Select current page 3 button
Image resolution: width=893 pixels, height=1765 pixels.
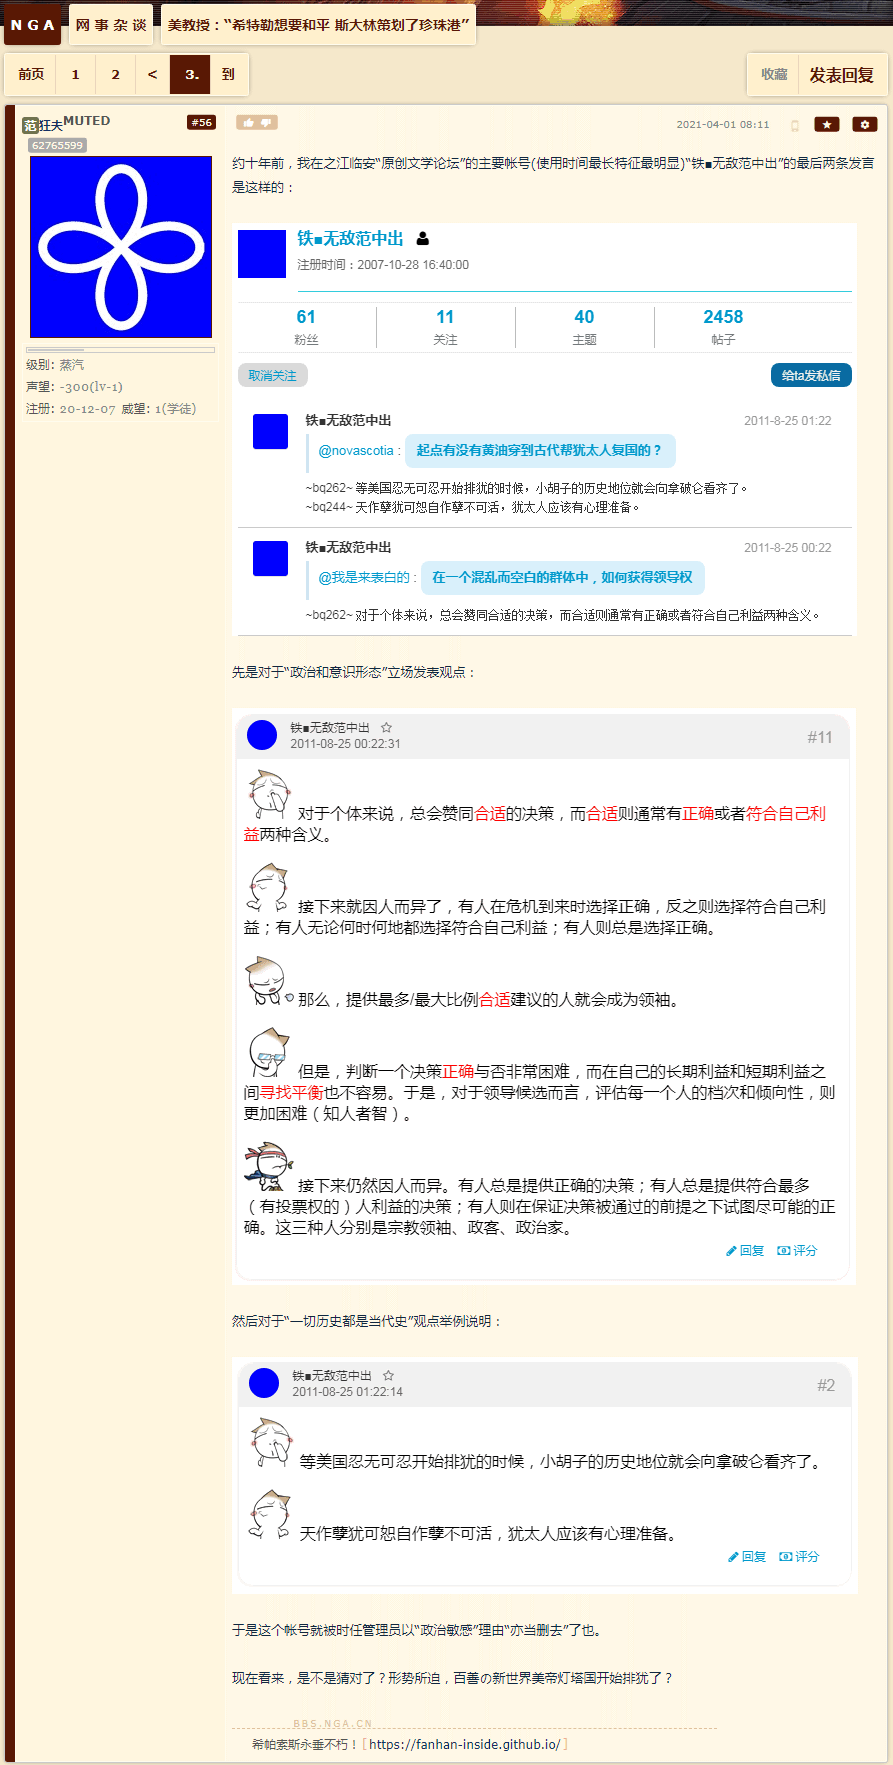[x=190, y=74]
